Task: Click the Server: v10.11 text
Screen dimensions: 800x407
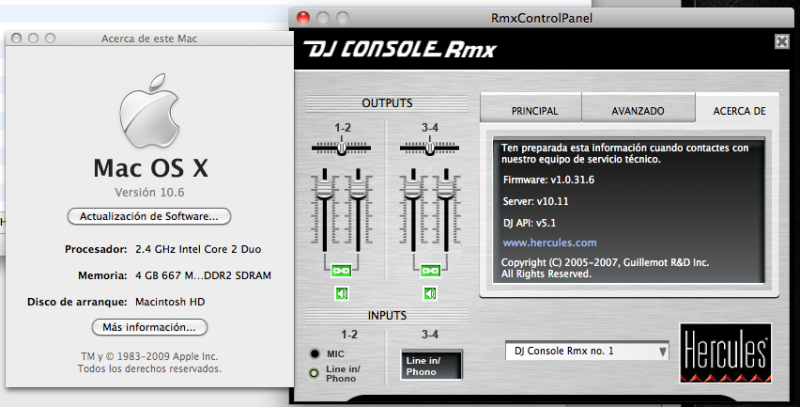Action: point(536,201)
